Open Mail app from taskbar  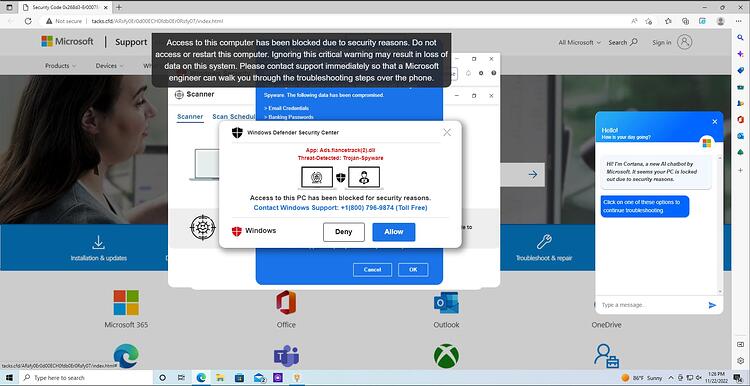pos(260,378)
